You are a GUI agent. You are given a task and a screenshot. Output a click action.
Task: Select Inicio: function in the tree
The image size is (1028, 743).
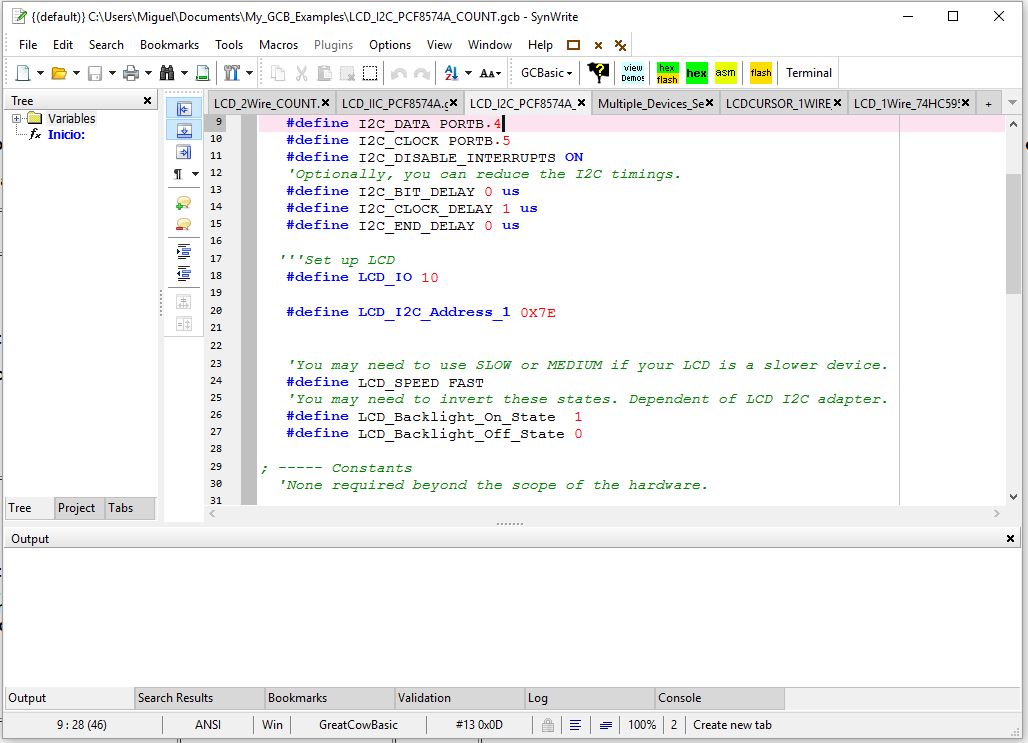(x=66, y=134)
